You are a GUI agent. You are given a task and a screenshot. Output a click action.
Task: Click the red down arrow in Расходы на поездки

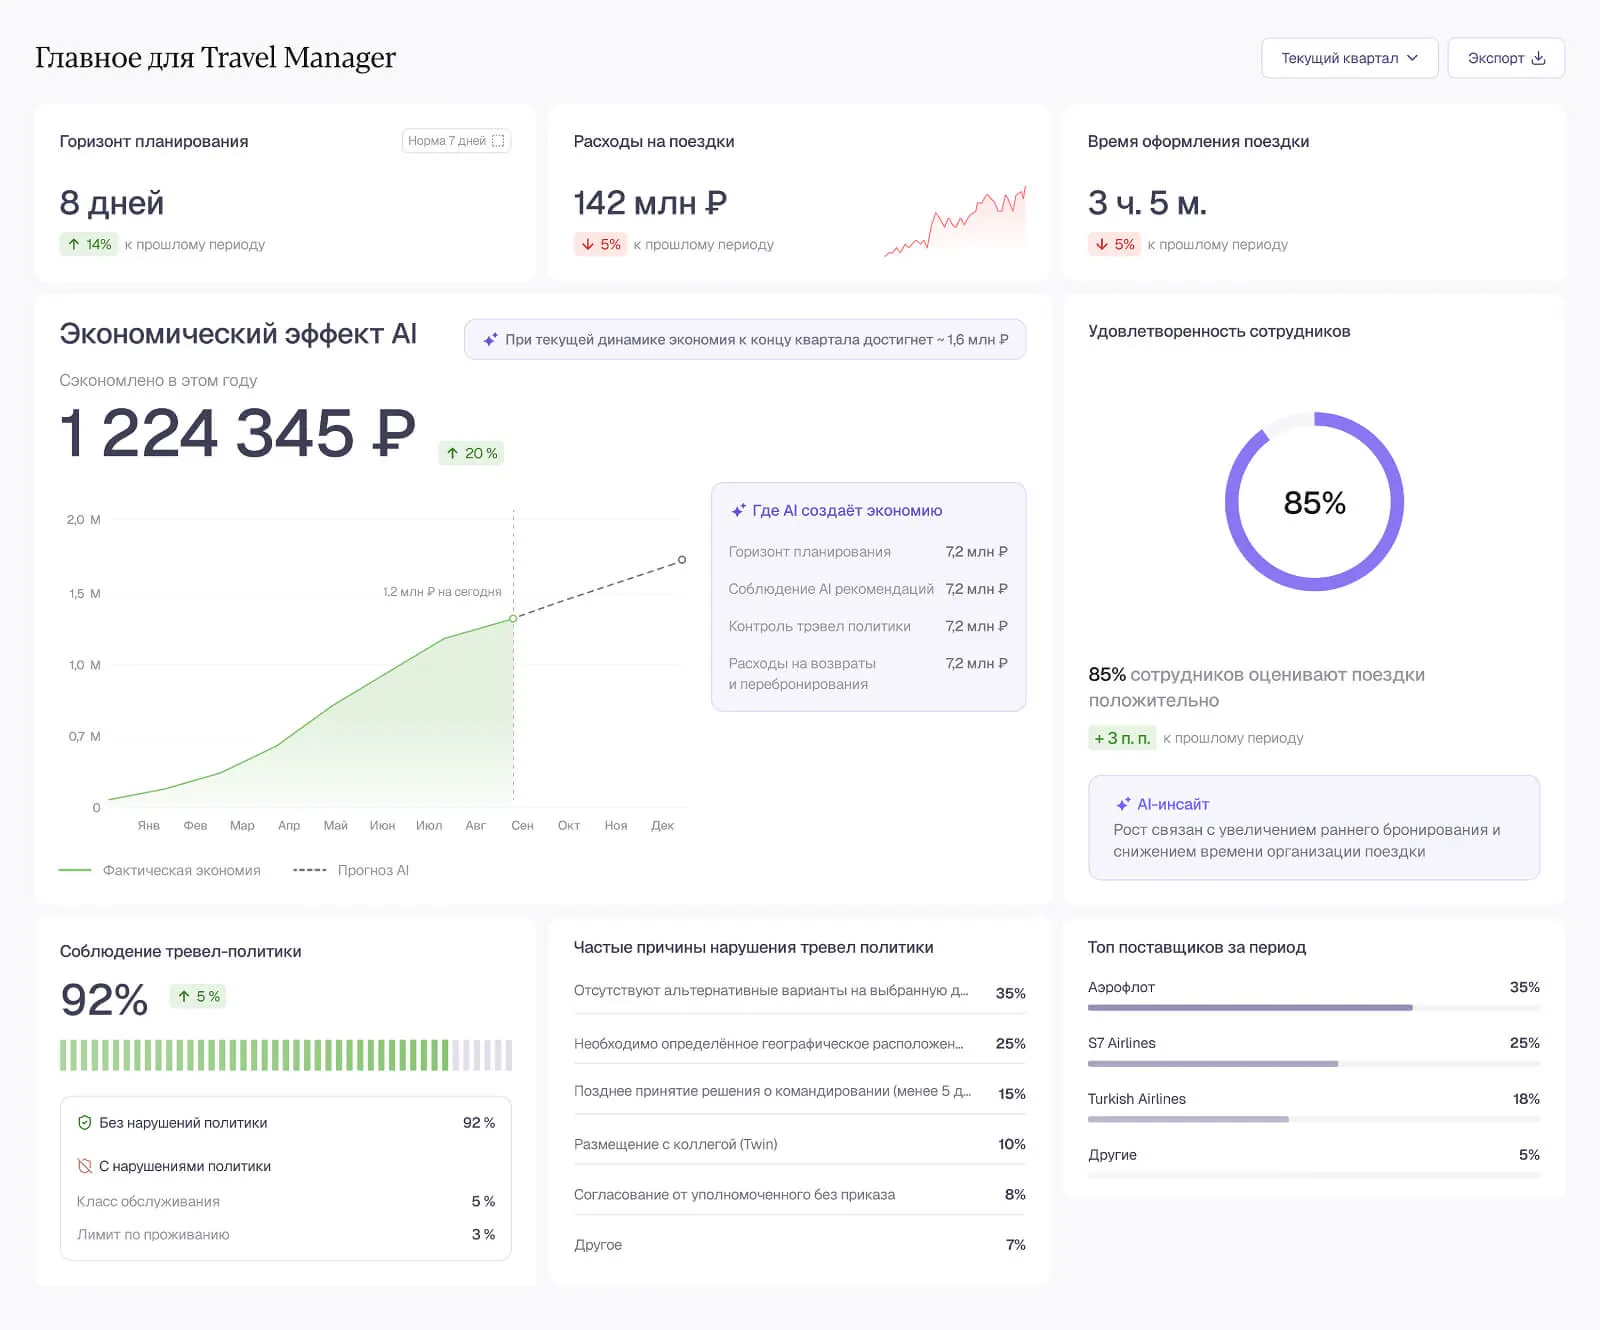coord(588,244)
